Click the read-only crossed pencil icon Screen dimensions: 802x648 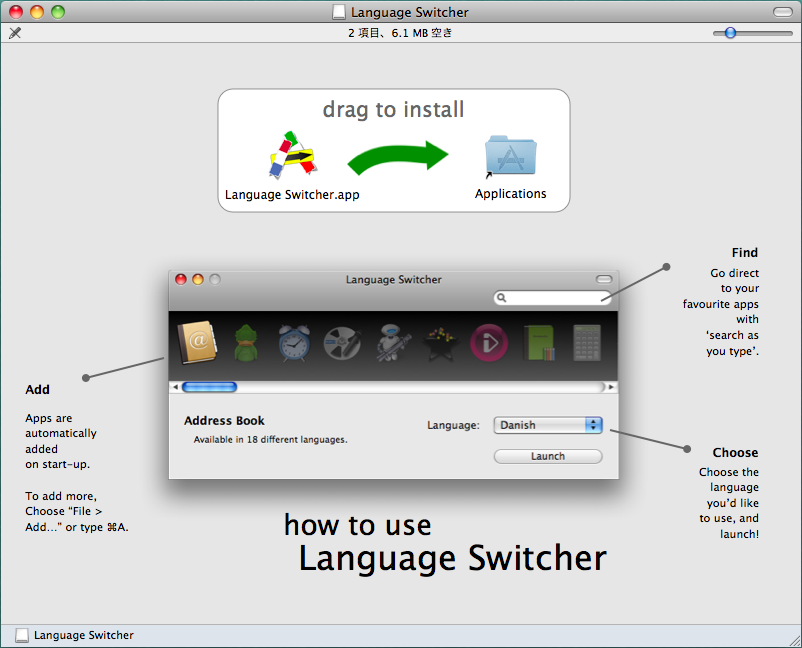click(x=15, y=33)
